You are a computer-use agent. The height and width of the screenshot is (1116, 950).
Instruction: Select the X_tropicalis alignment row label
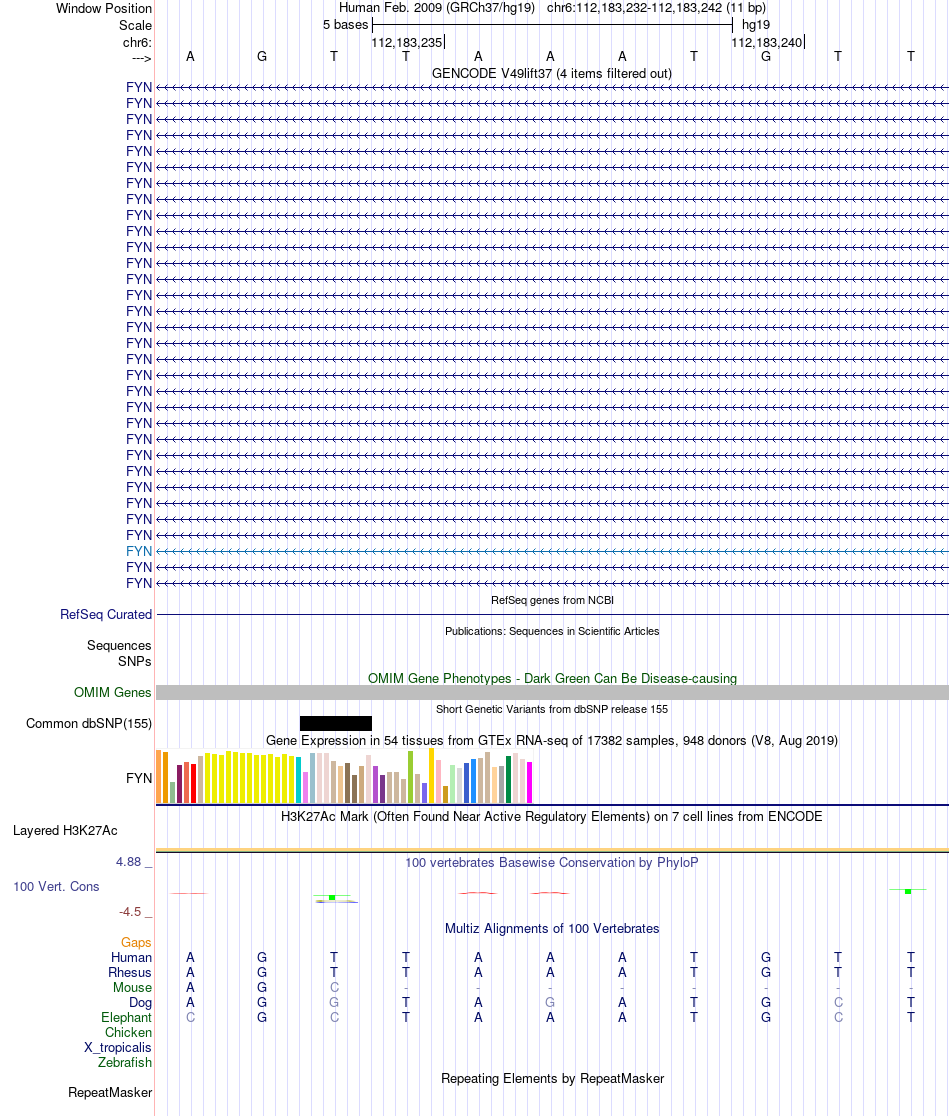coord(117,1048)
